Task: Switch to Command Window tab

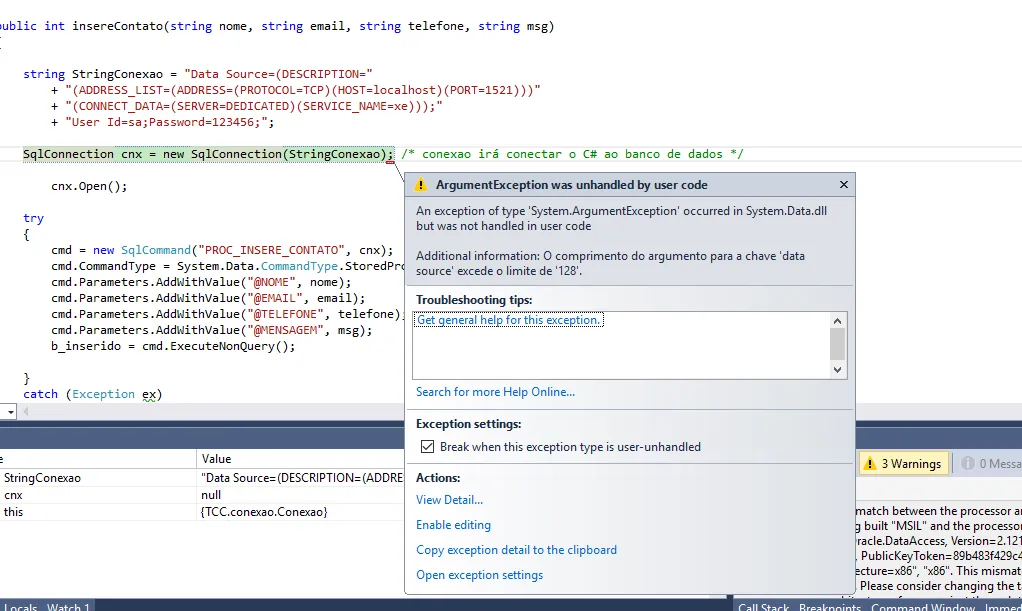Action: click(x=922, y=606)
